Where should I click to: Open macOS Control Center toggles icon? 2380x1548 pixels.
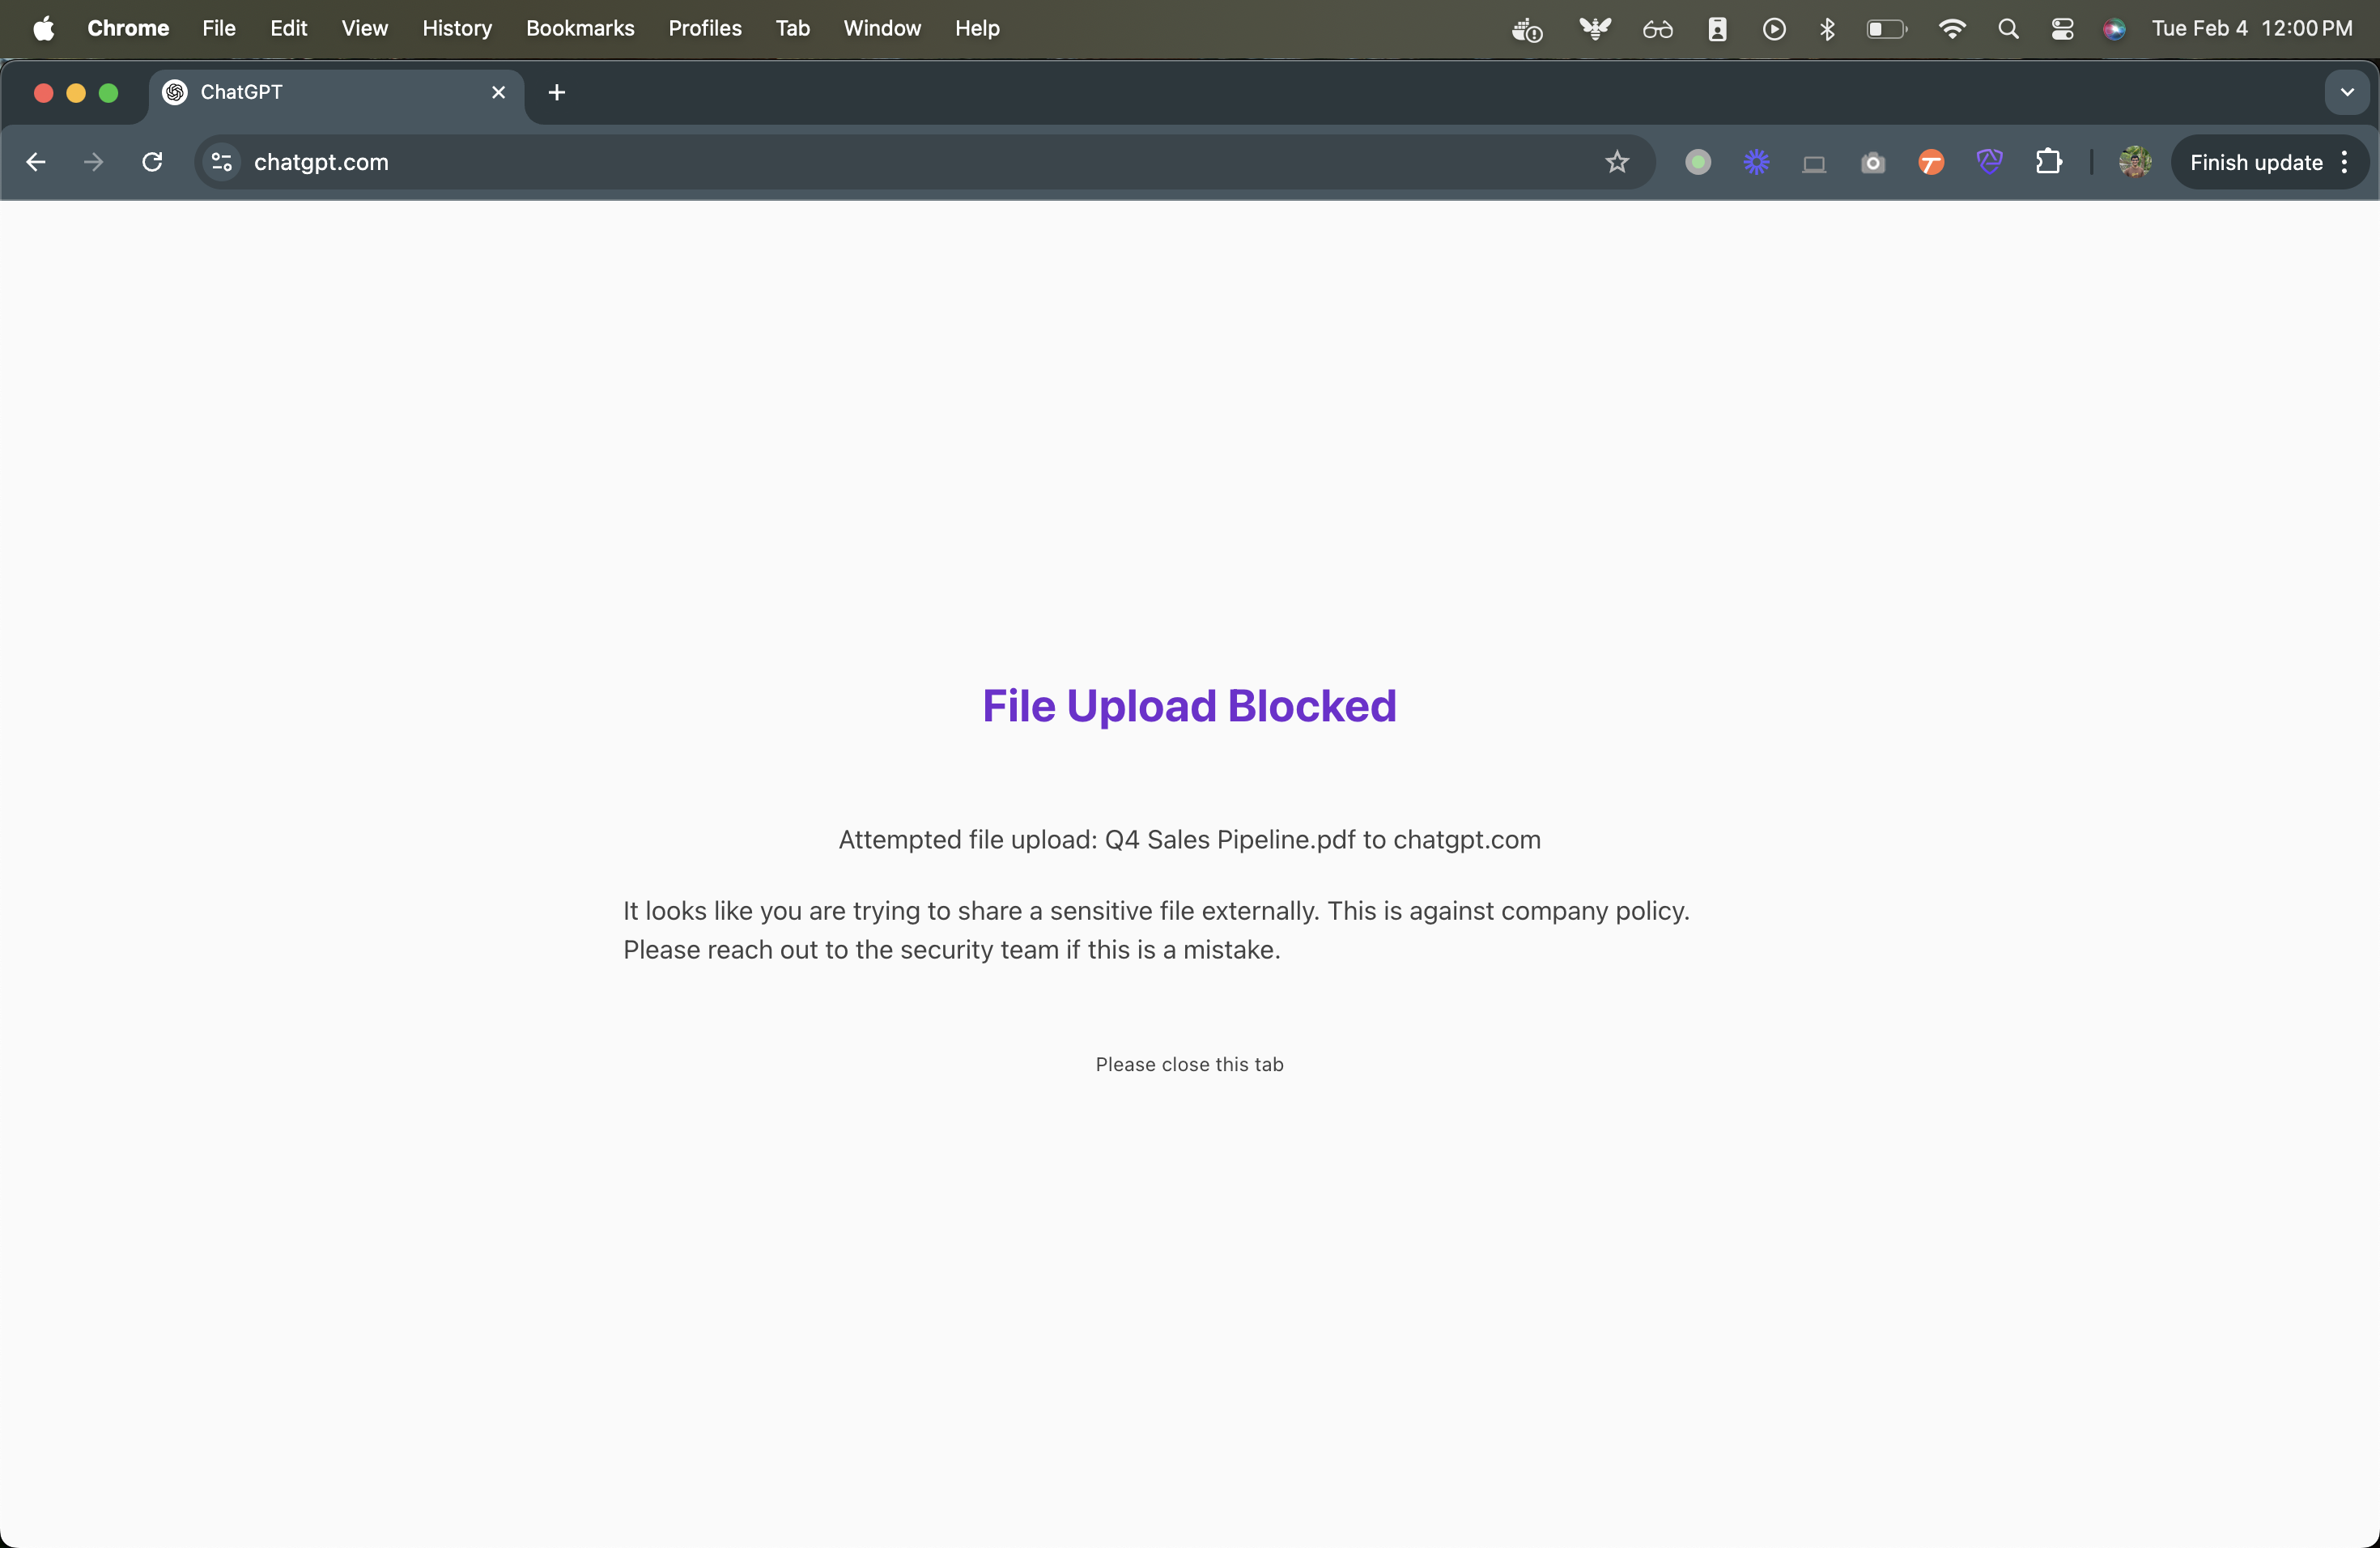(x=2062, y=29)
